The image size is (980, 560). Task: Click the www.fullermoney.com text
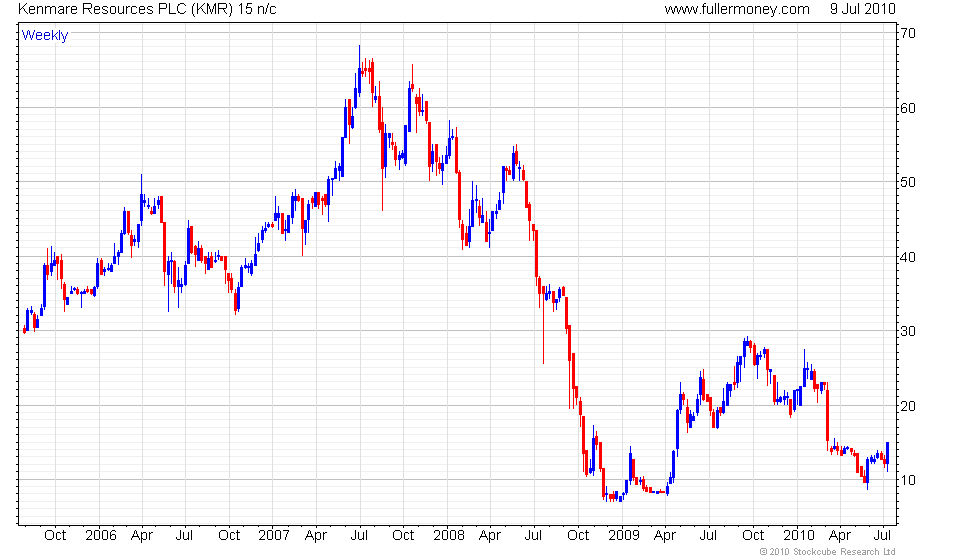pyautogui.click(x=737, y=9)
